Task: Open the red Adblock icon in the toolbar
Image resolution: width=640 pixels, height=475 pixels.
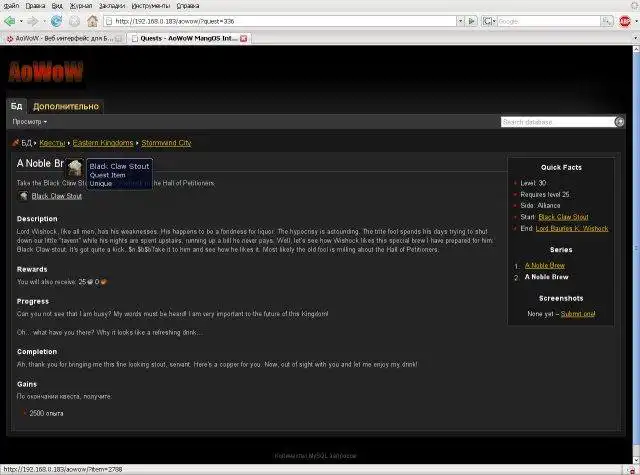Action: (624, 21)
